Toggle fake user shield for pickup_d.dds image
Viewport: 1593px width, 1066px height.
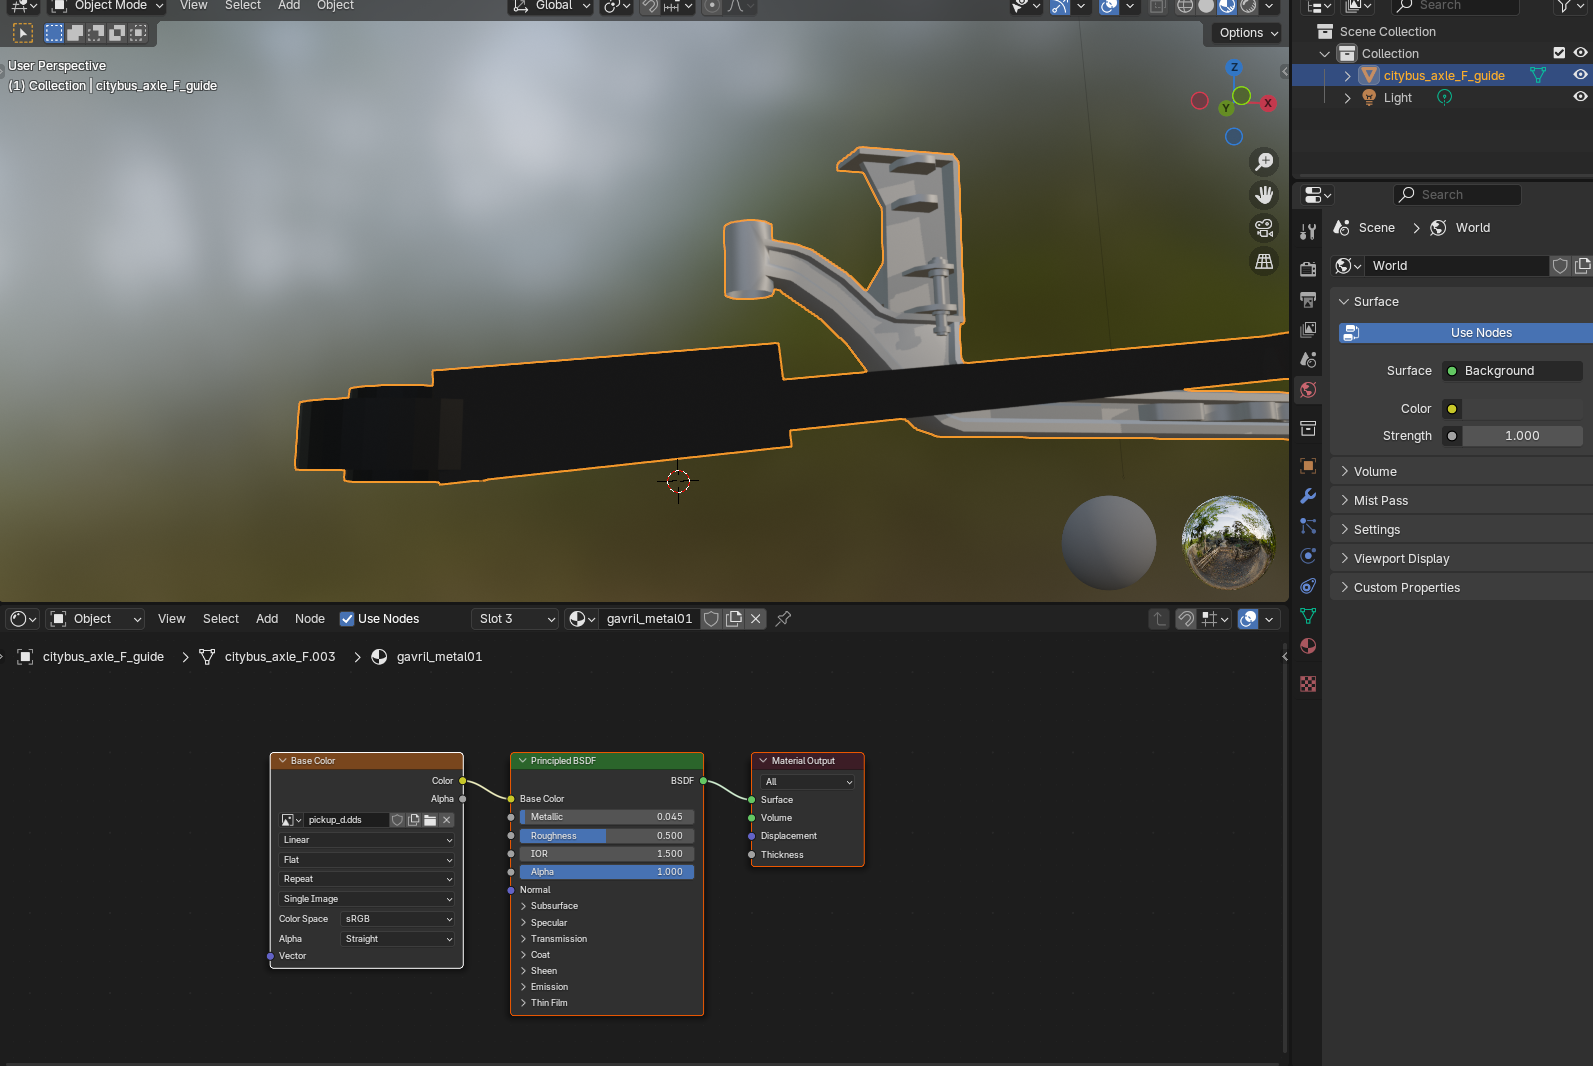398,820
